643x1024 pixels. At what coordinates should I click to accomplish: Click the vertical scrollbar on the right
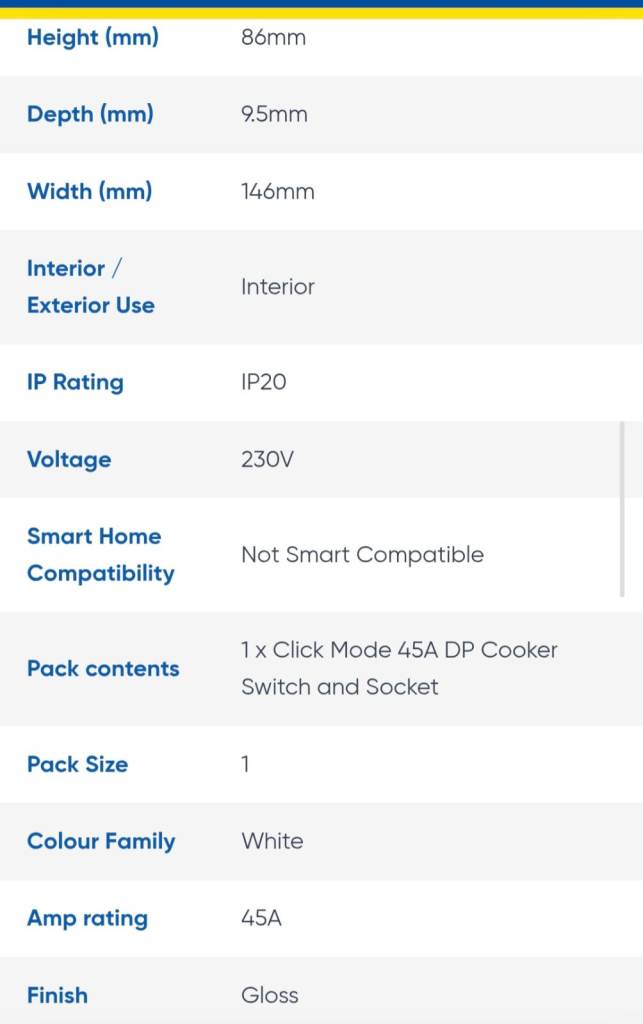click(622, 509)
